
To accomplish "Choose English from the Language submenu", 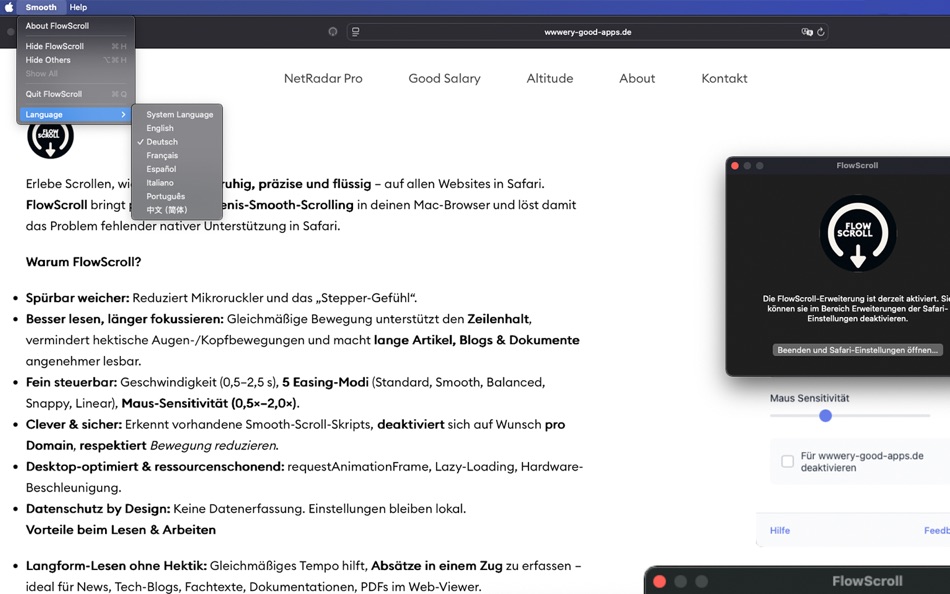I will [x=160, y=127].
